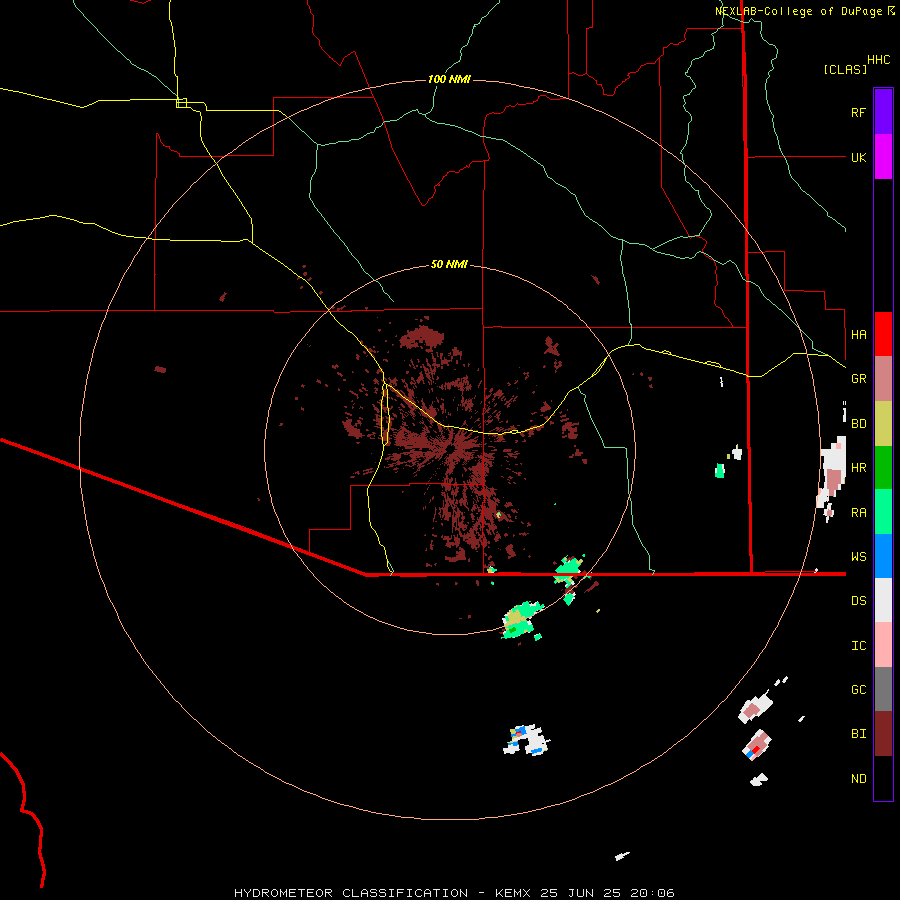Click the RF purple legend swatch
The image size is (900, 900).
883,112
